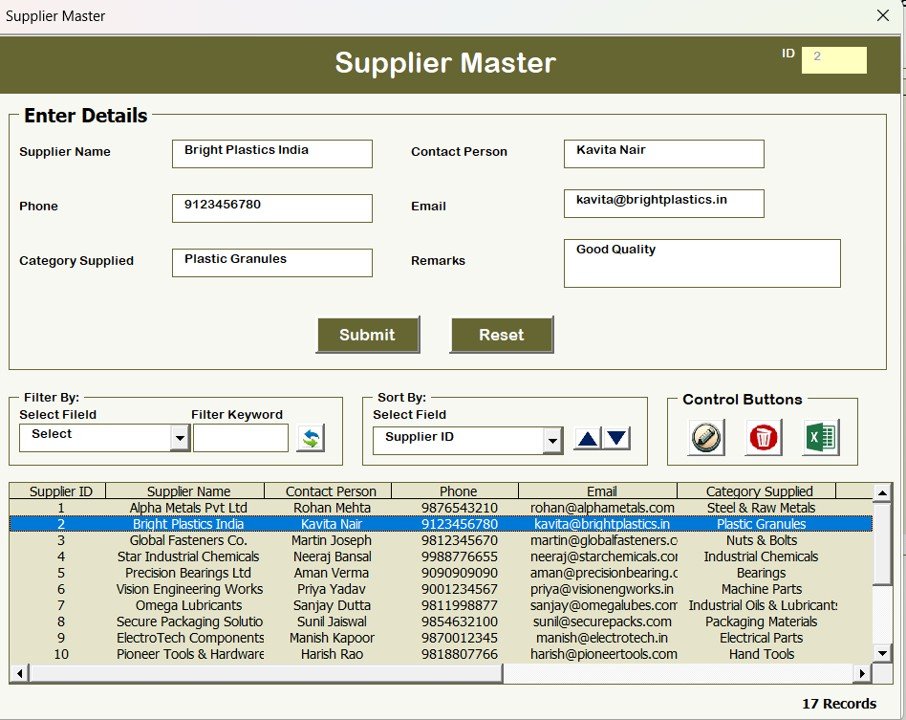Sort descending with the blue down triangle
The image size is (906, 720).
[x=616, y=437]
